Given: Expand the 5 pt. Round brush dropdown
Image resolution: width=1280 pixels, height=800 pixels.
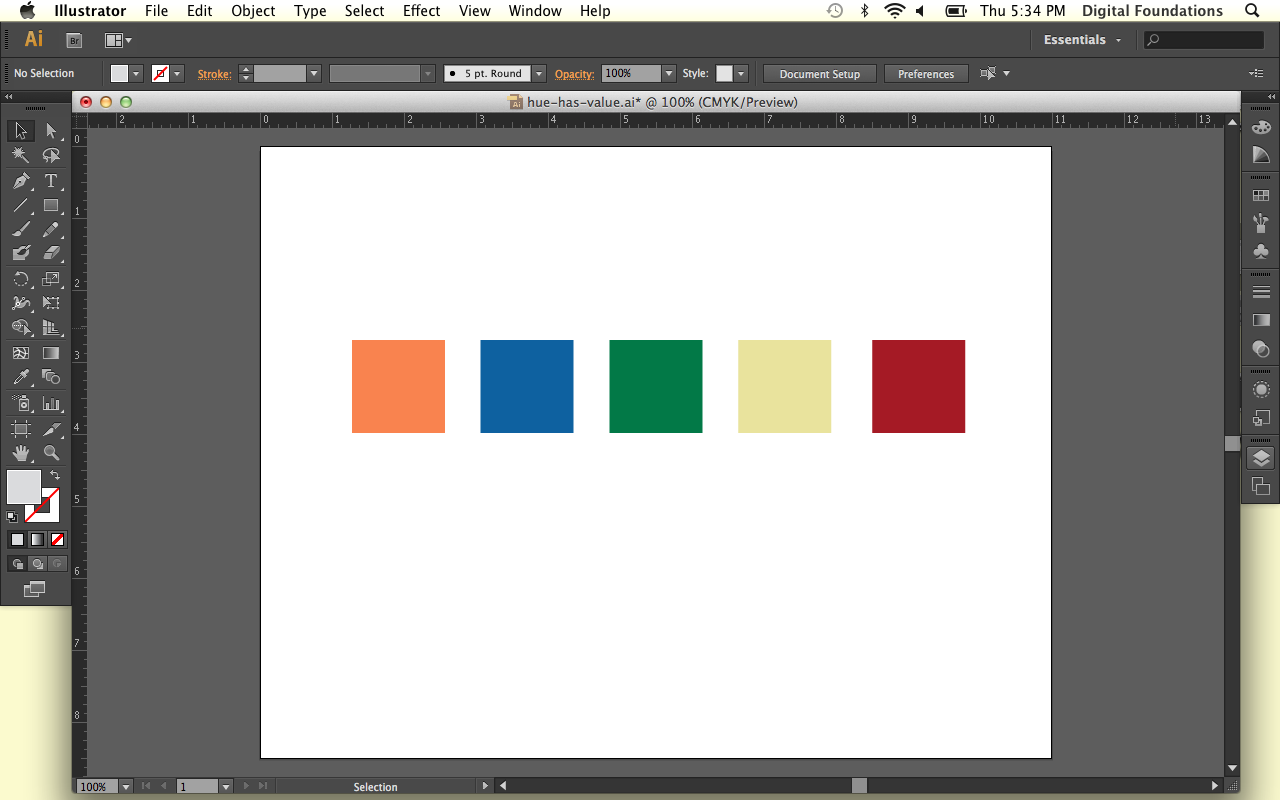Looking at the screenshot, I should click(539, 74).
